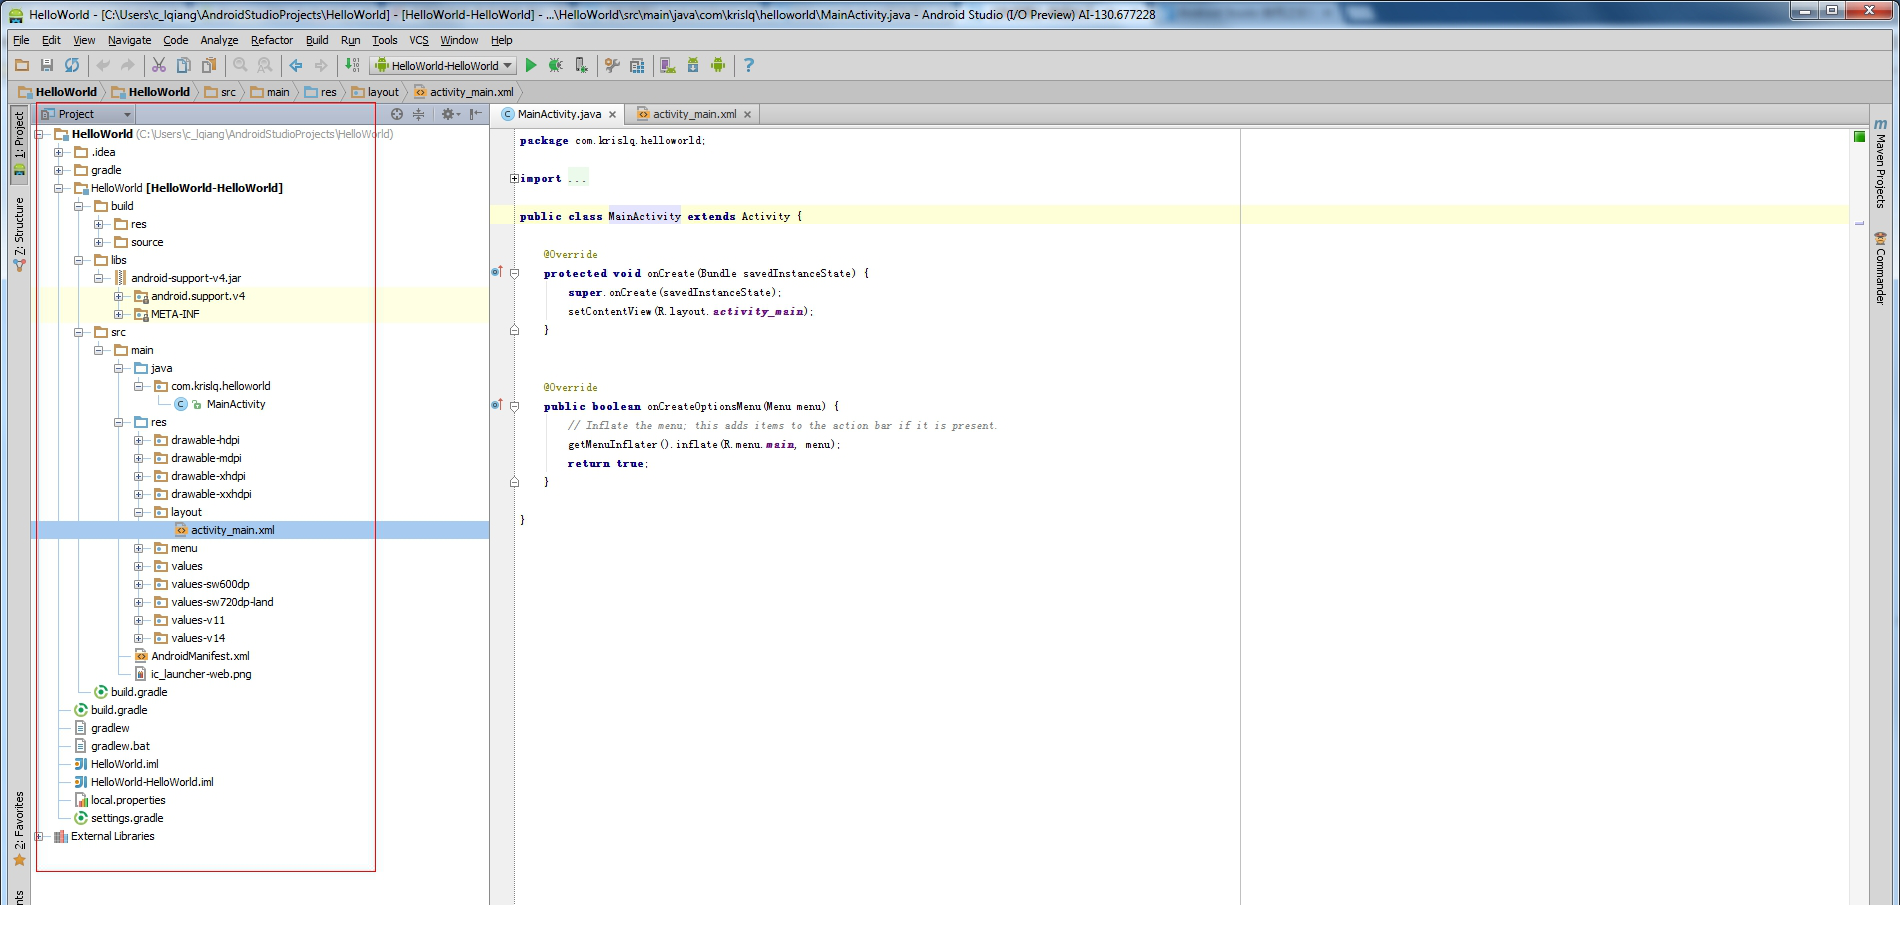Click the Paste clipboard icon
Viewport: 1900px width, 941px height.
click(209, 65)
